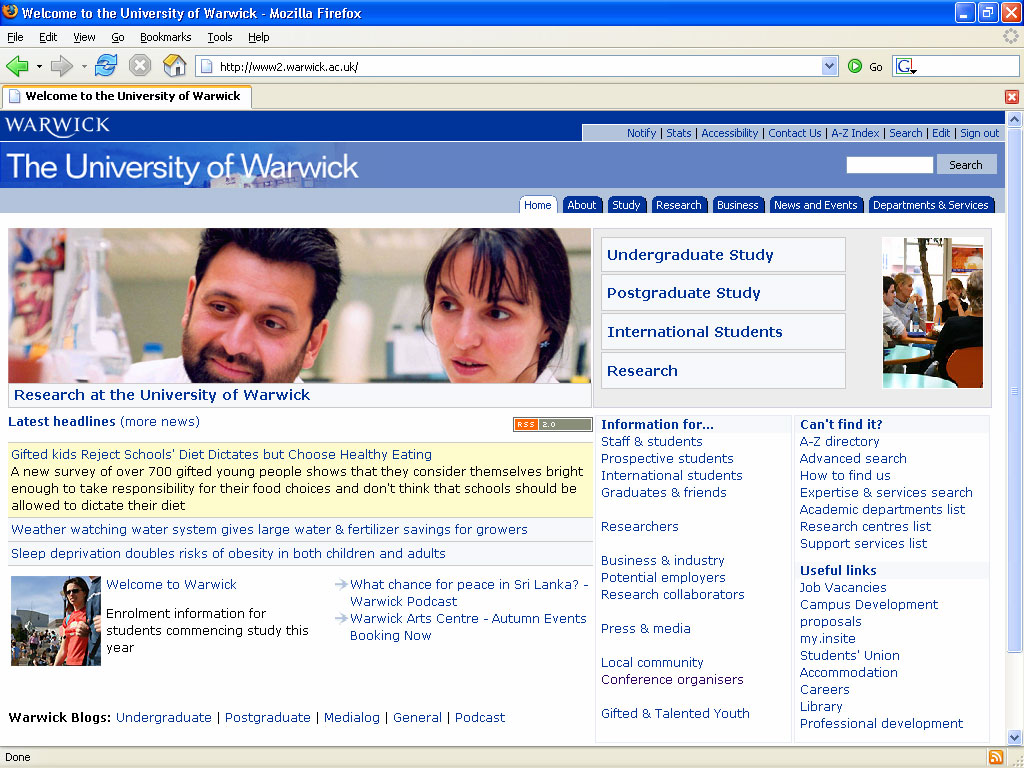Click the Google search engine icon
This screenshot has height=768, width=1024.
pos(904,66)
